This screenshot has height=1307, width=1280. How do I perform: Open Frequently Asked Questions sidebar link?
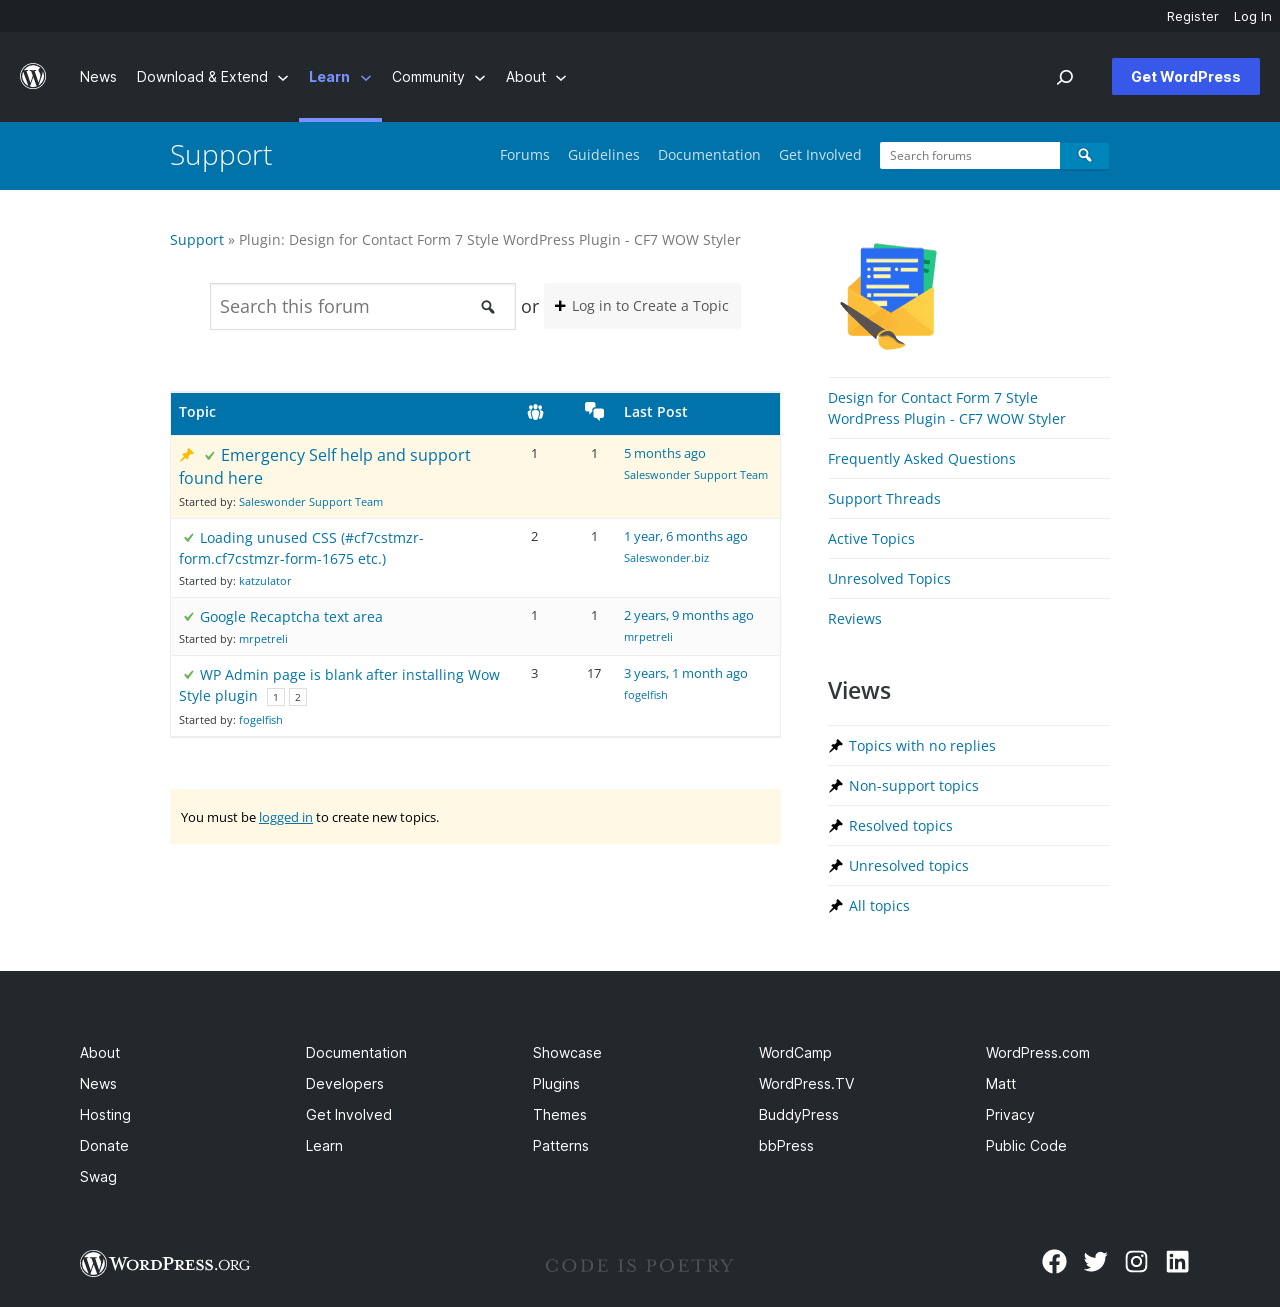pos(922,459)
